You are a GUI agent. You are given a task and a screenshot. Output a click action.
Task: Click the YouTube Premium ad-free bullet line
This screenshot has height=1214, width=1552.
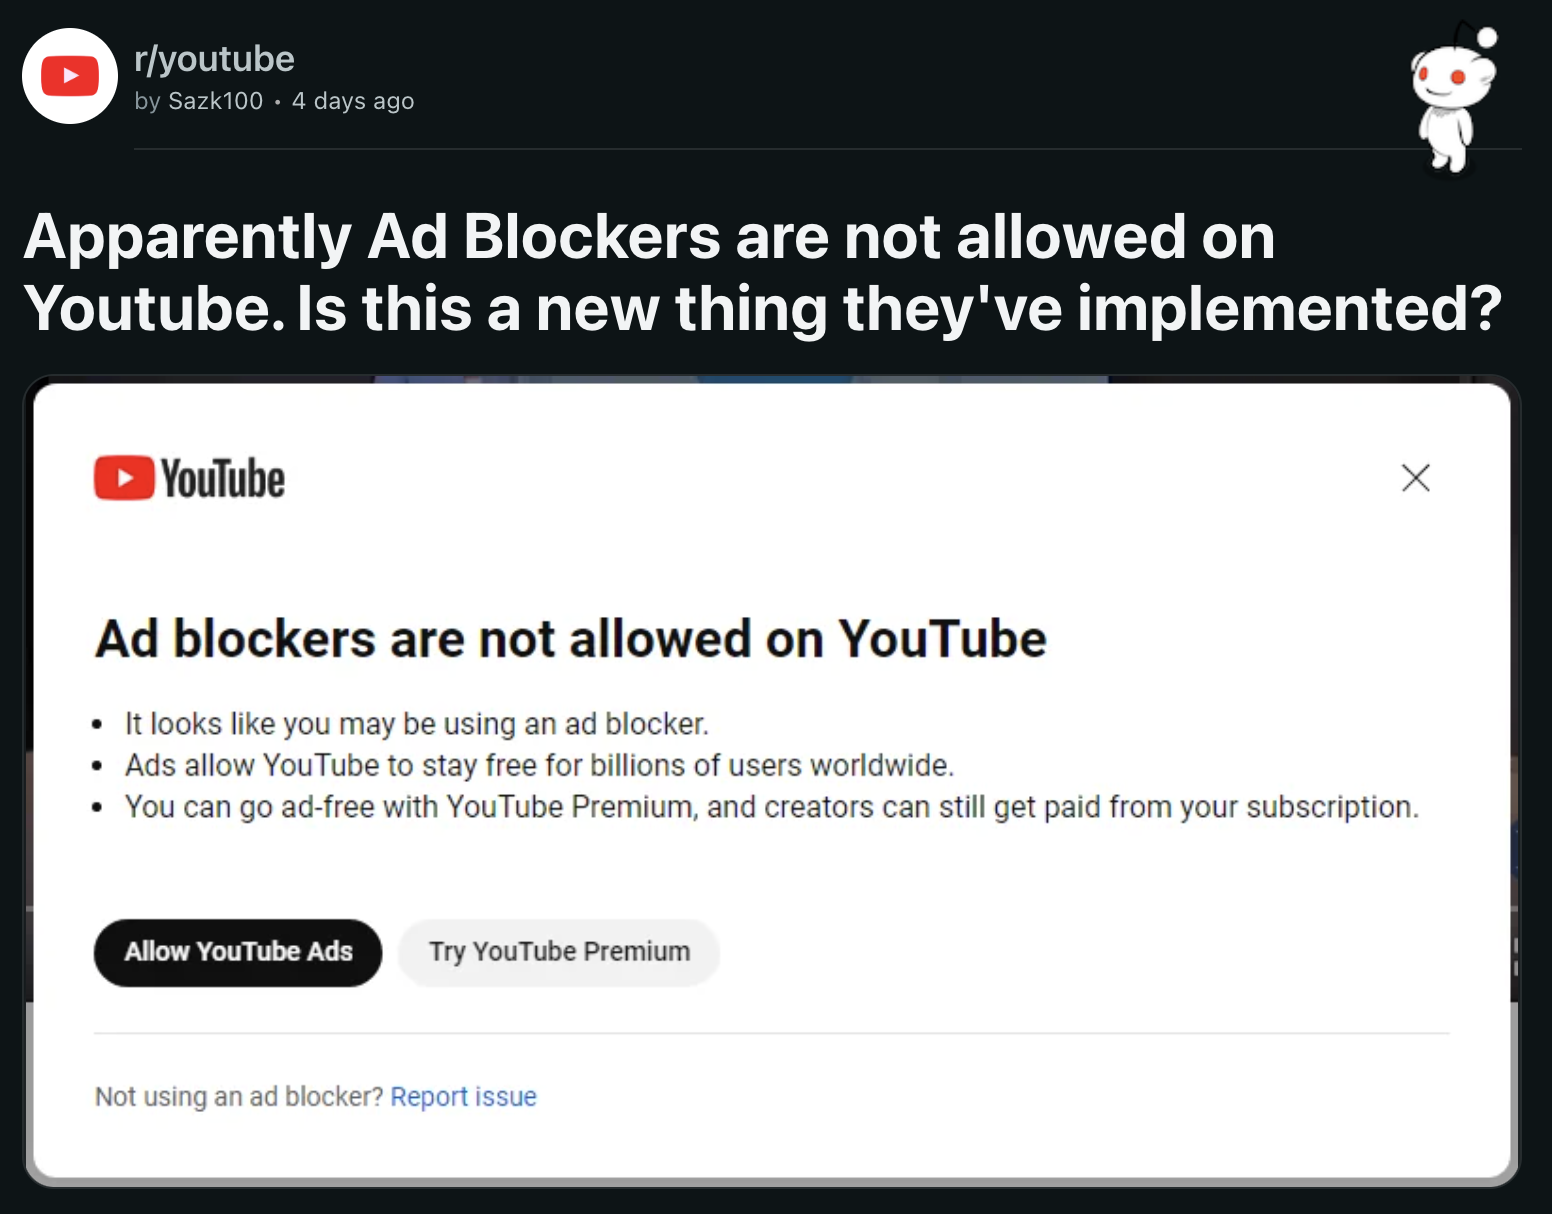(771, 807)
